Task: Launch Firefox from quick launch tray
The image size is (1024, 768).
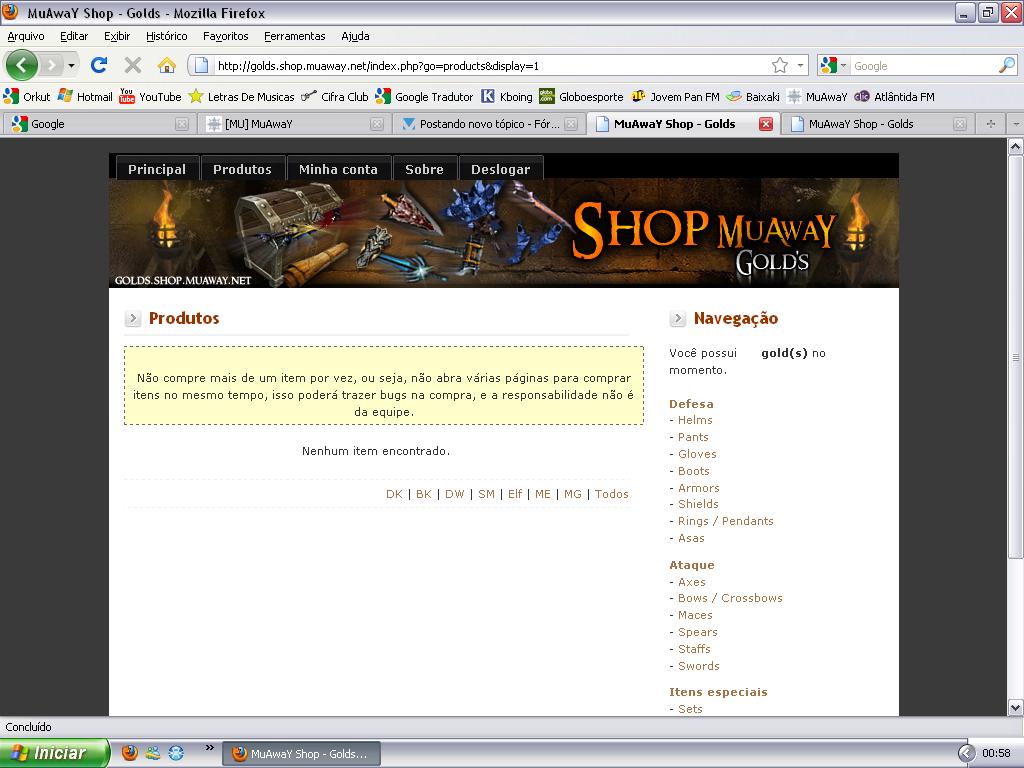Action: click(130, 753)
